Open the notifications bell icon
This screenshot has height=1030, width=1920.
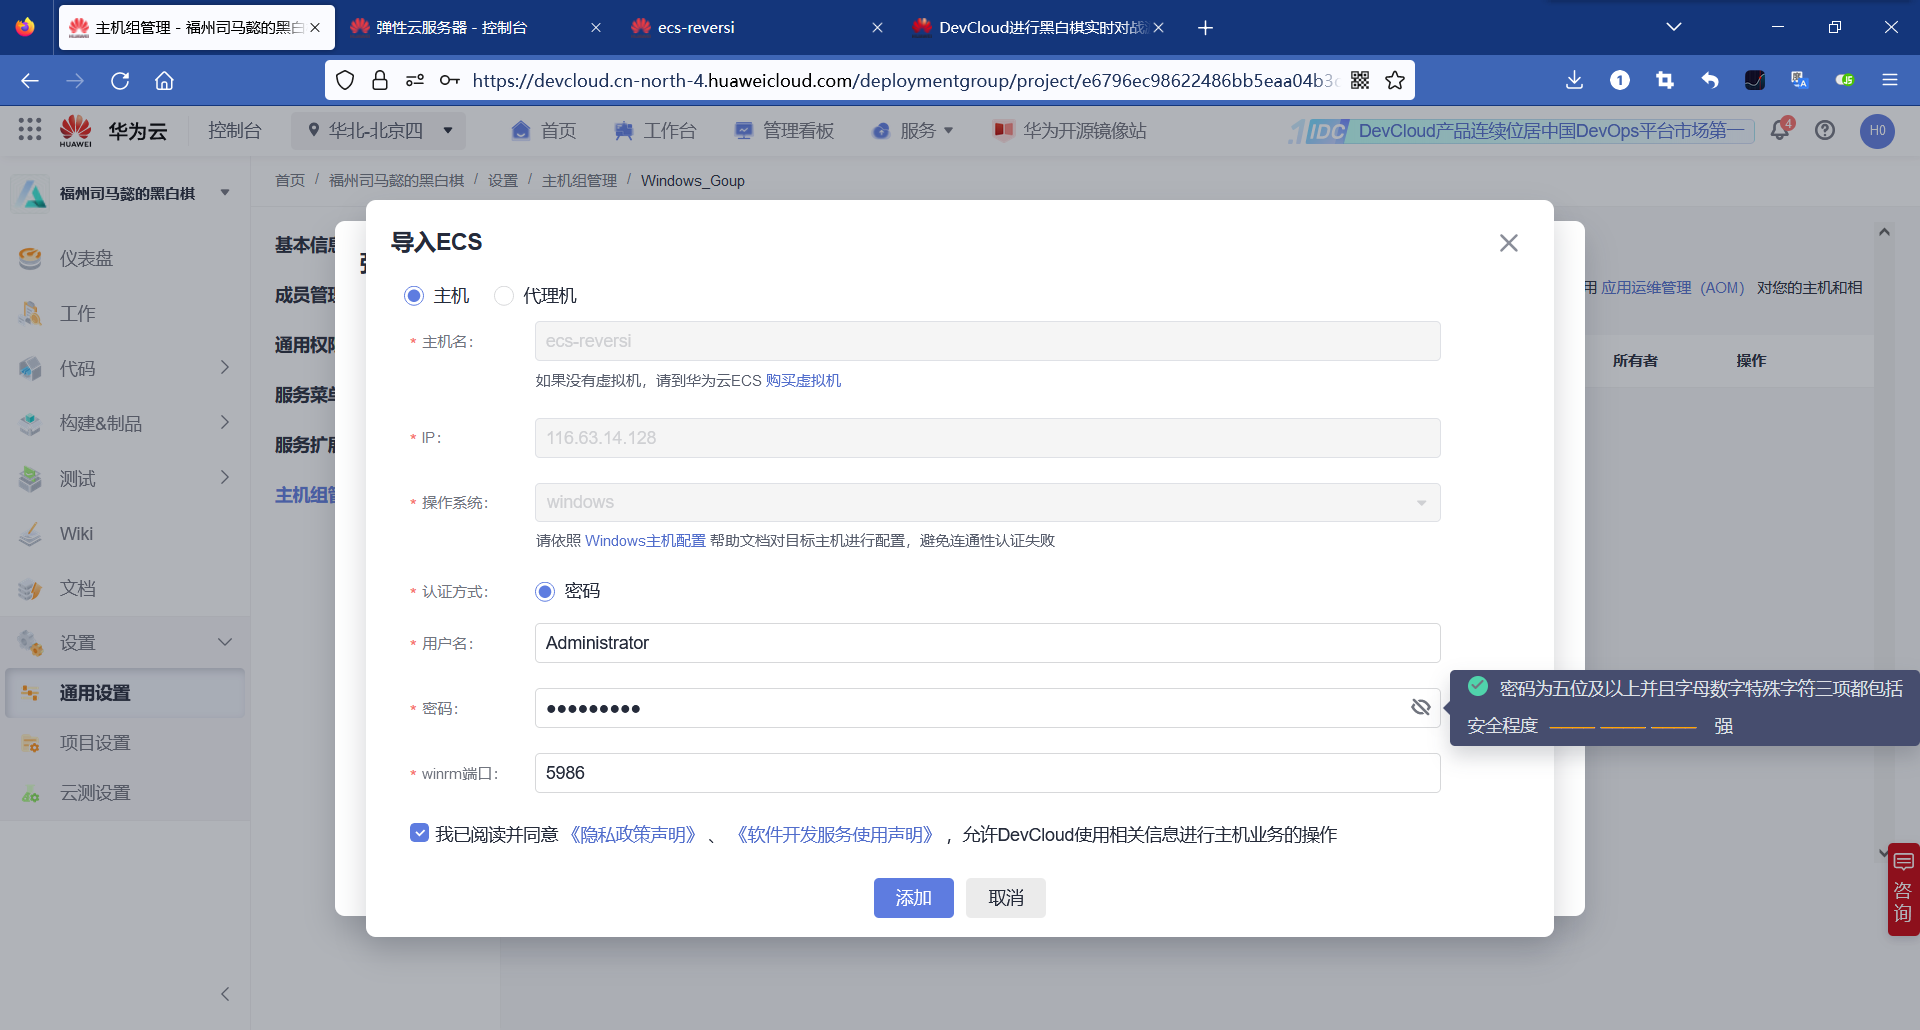point(1780,130)
